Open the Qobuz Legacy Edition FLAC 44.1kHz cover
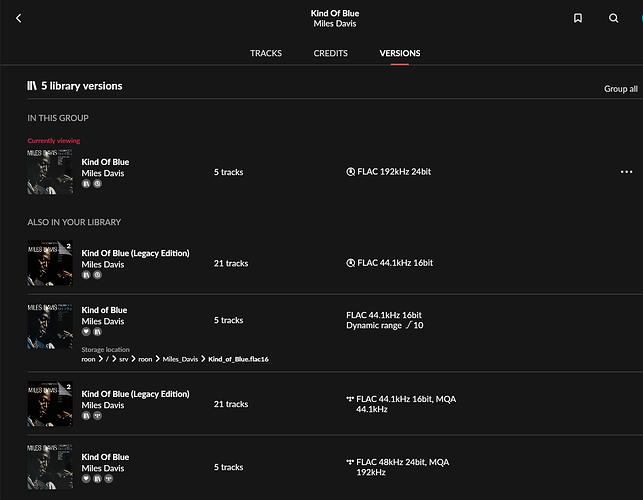 50,263
